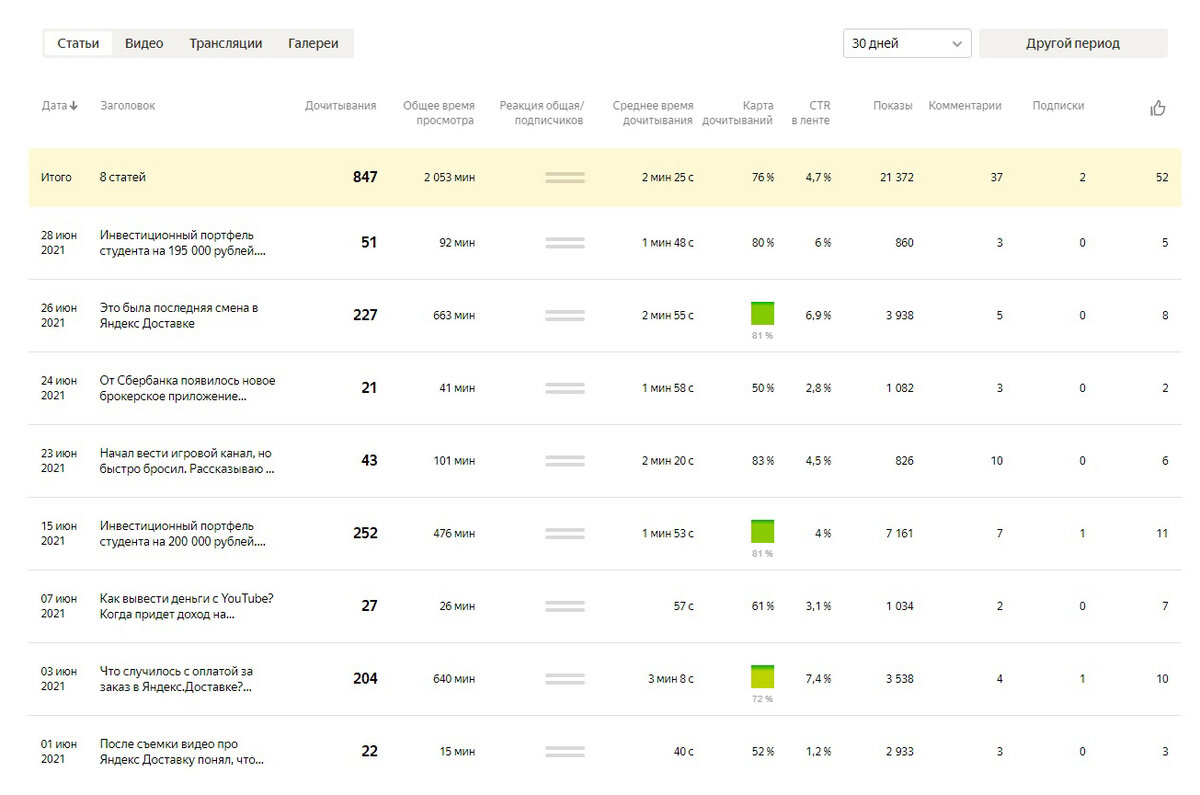The image size is (1200, 795).
Task: Click green read-map swatch for 15 июн article
Action: 762,531
